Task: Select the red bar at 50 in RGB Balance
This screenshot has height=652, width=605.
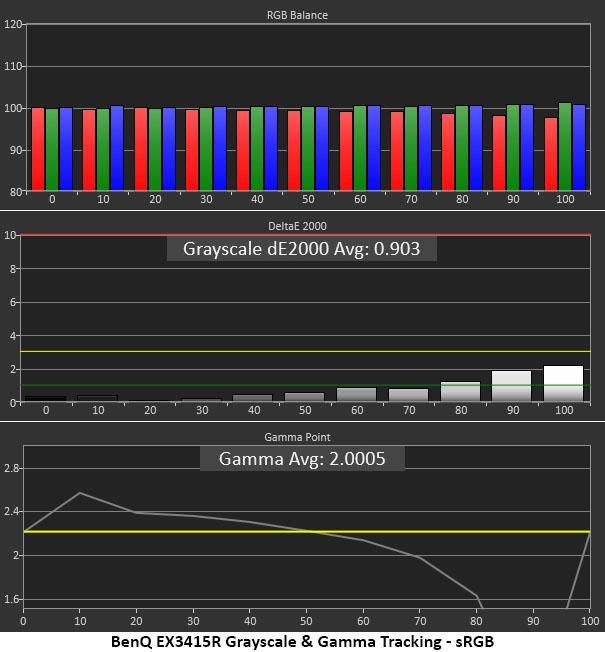Action: click(x=294, y=151)
